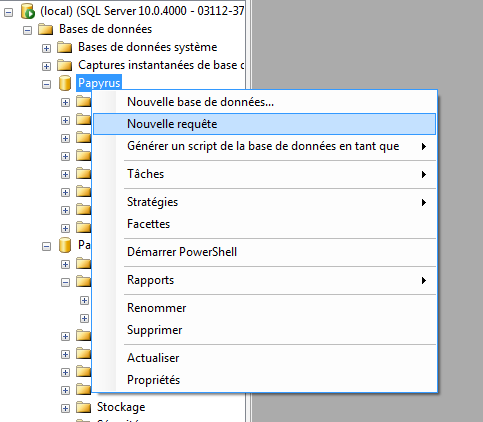Open the Stratégies submenu
This screenshot has width=483, height=422.
[264, 202]
